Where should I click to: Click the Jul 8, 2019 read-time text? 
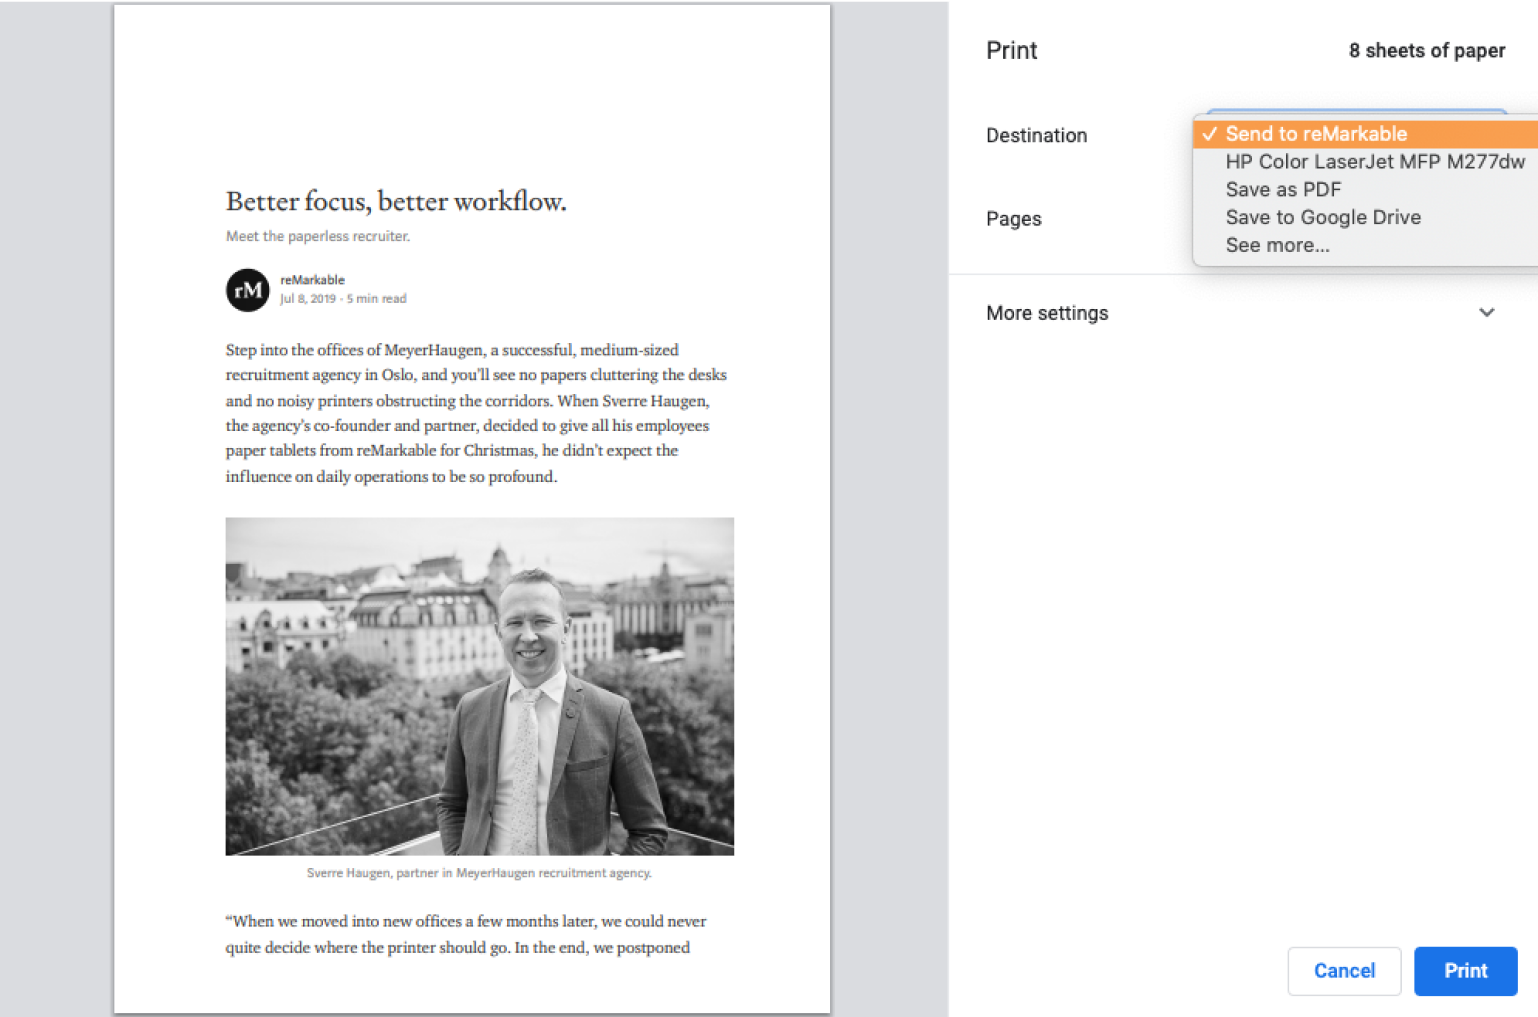coord(343,298)
